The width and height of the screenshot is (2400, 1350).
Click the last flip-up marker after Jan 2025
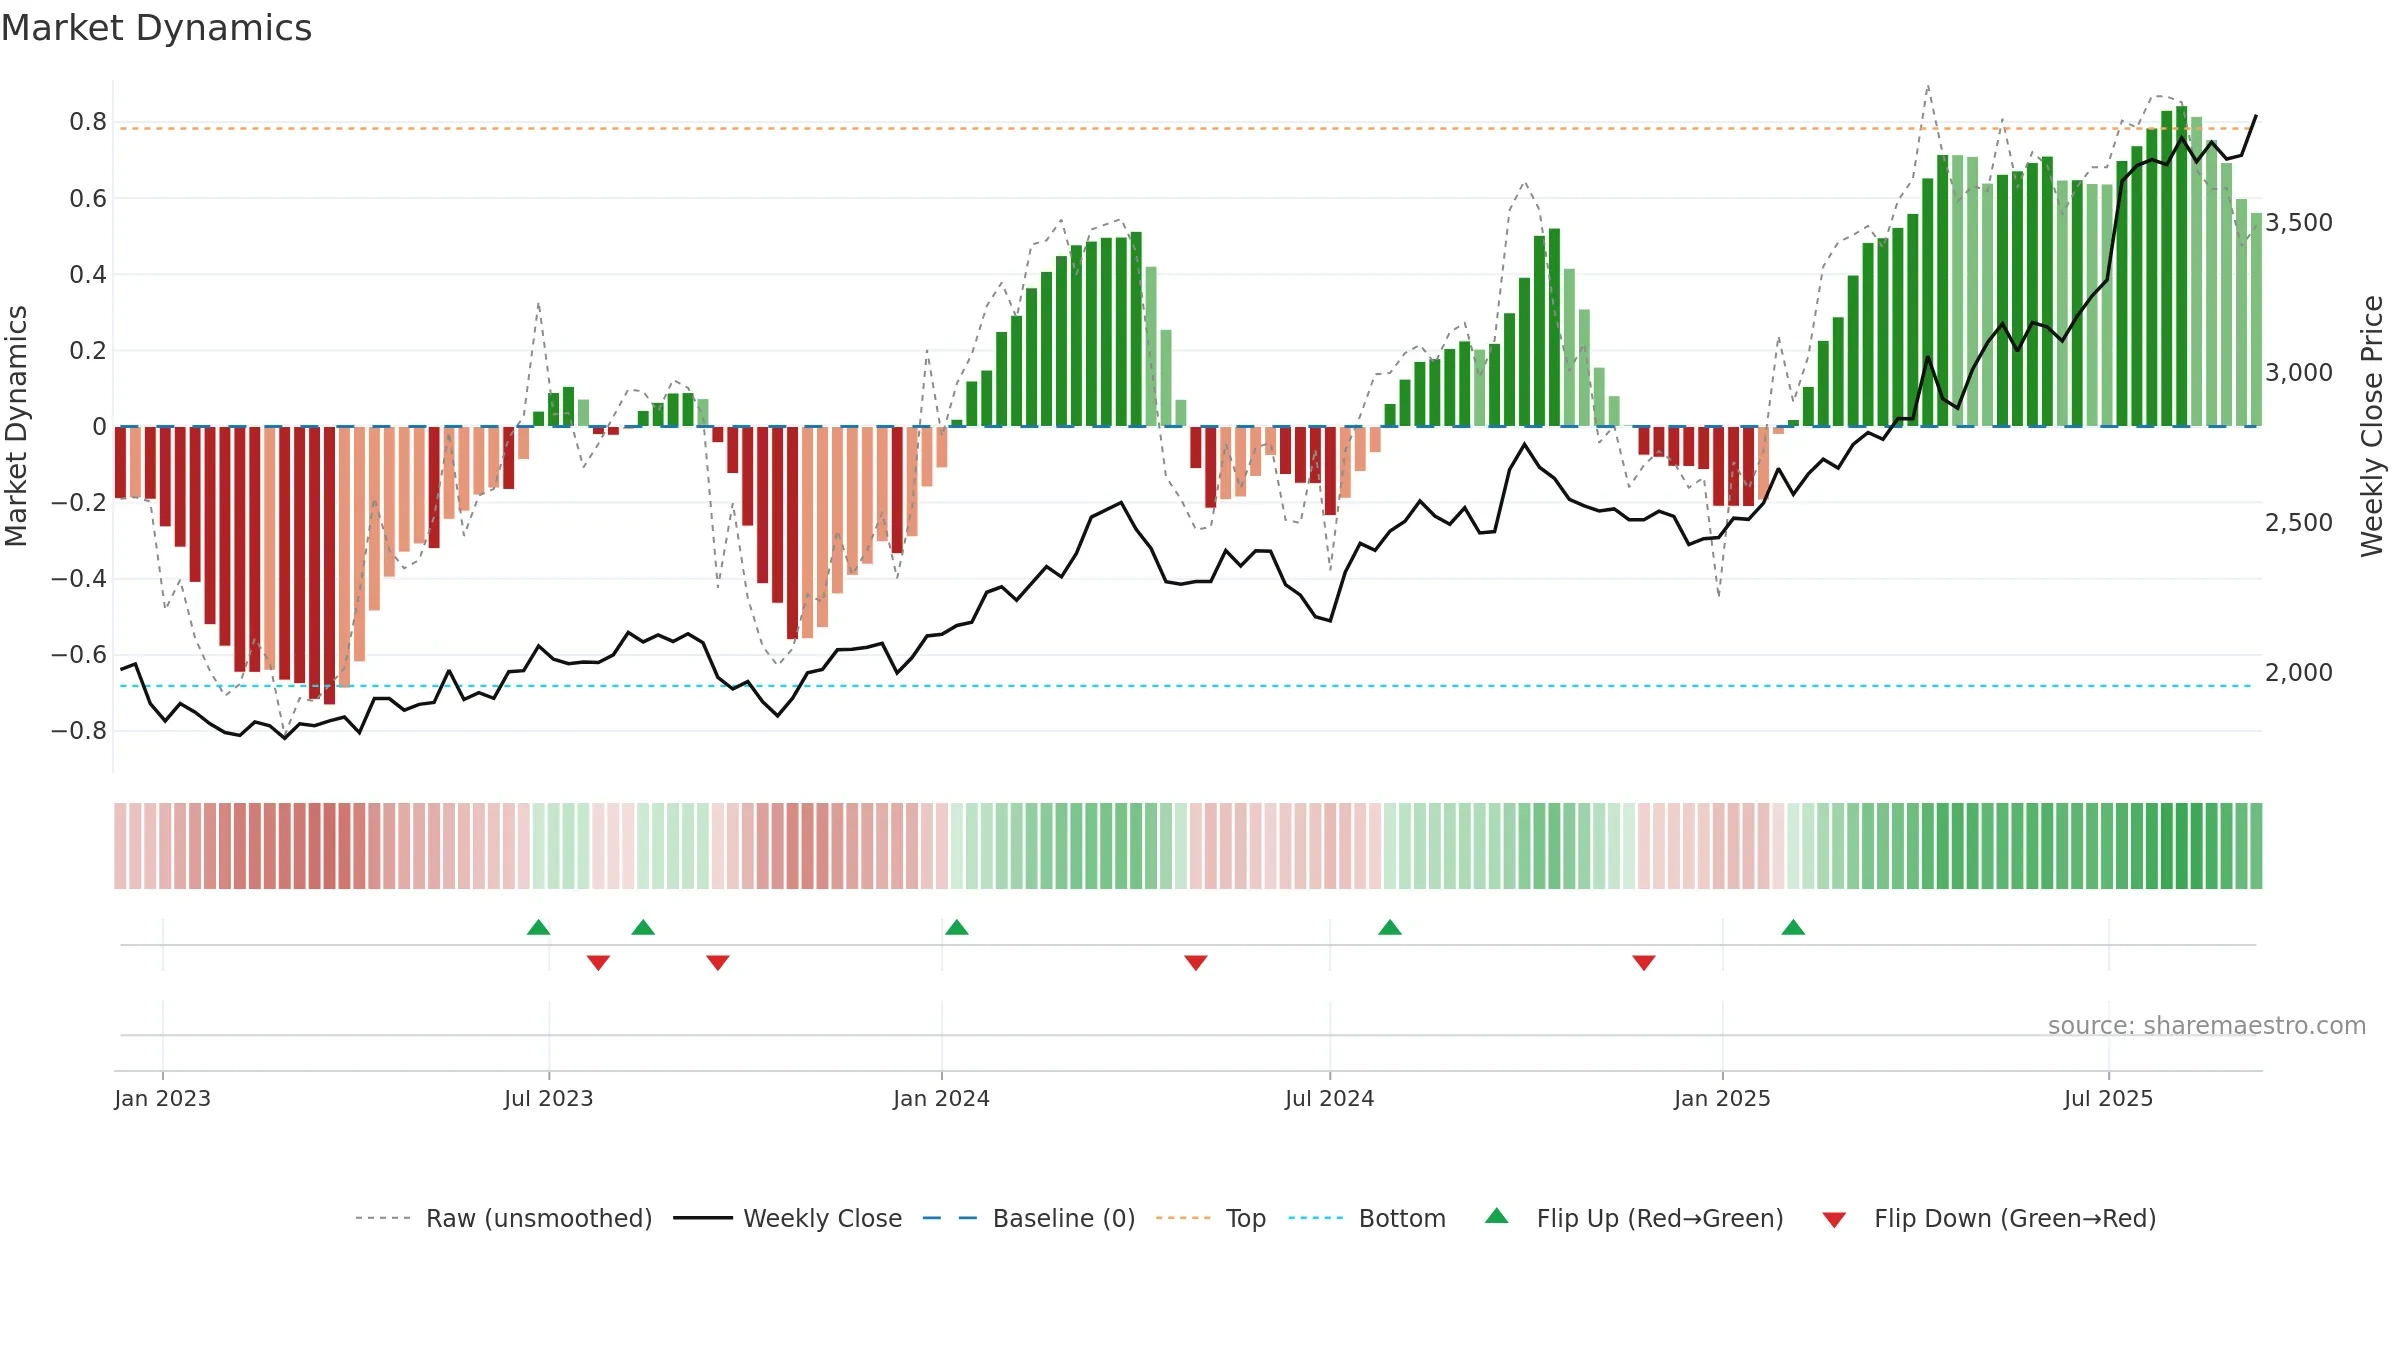(1793, 927)
